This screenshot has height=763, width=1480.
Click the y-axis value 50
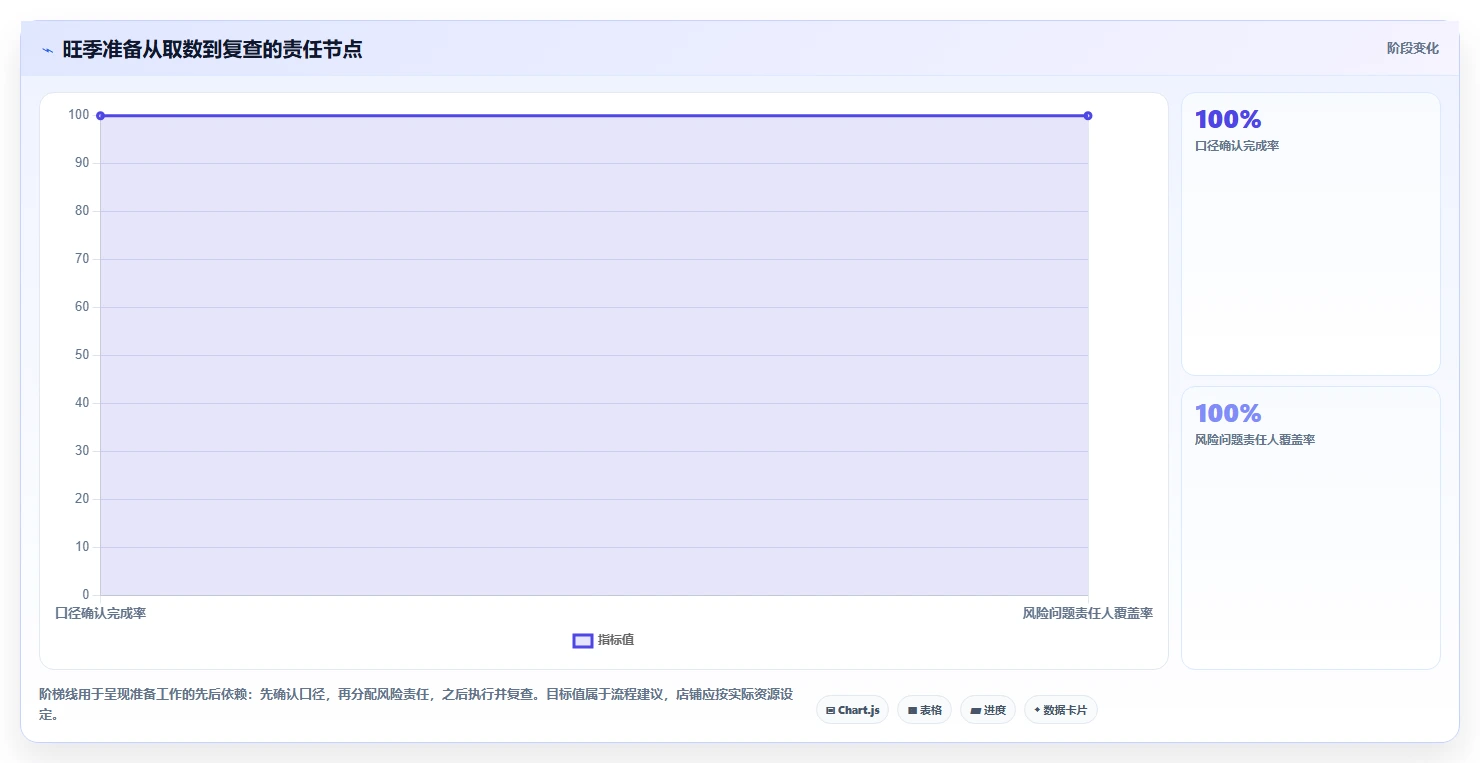(81, 355)
